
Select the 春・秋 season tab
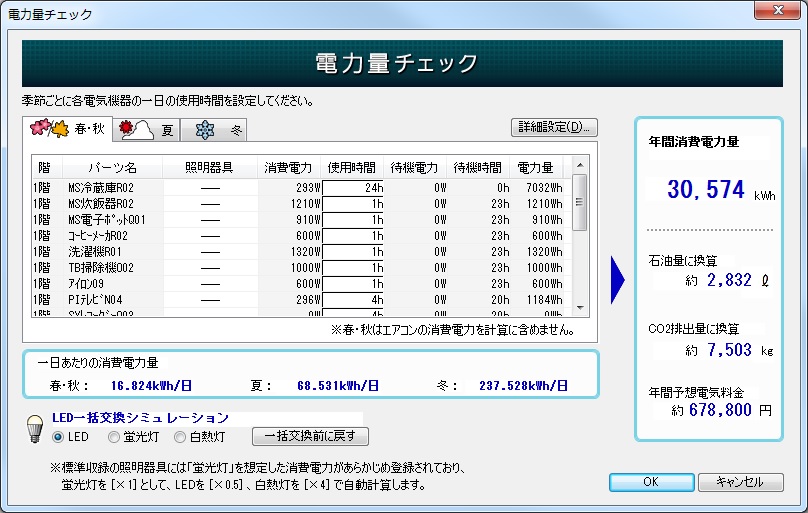pyautogui.click(x=68, y=128)
